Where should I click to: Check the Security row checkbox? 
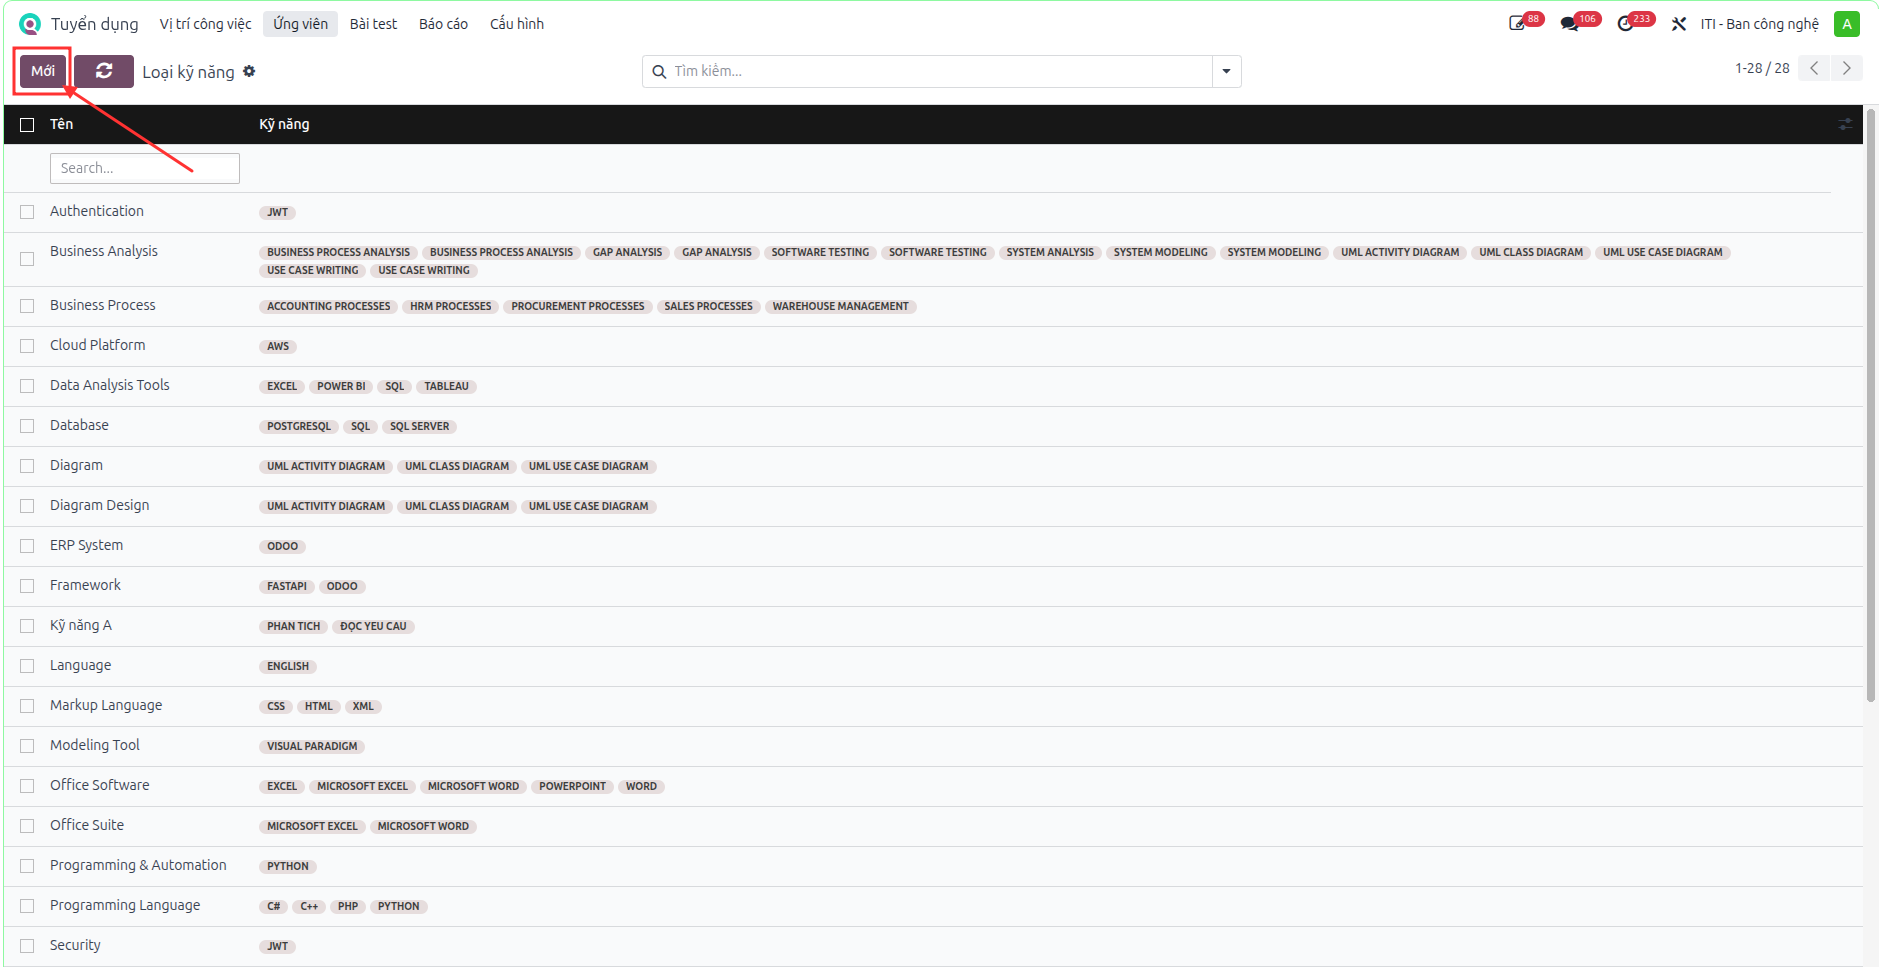click(27, 946)
